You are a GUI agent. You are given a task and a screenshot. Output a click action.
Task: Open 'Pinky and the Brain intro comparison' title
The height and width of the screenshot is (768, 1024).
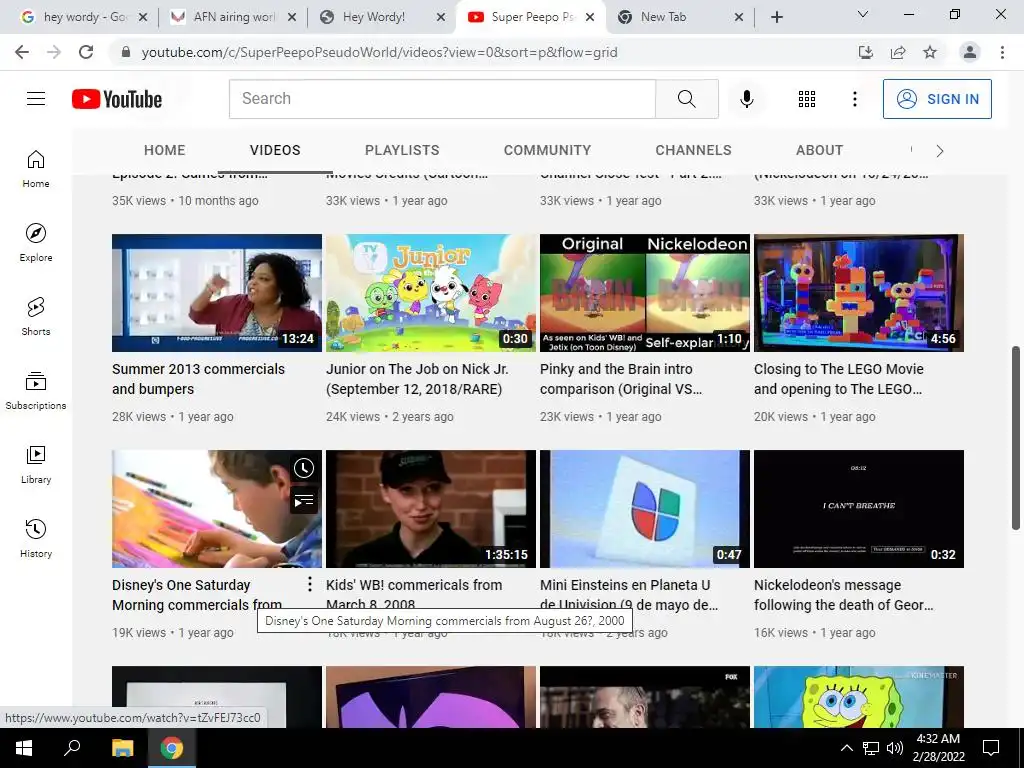coord(621,379)
